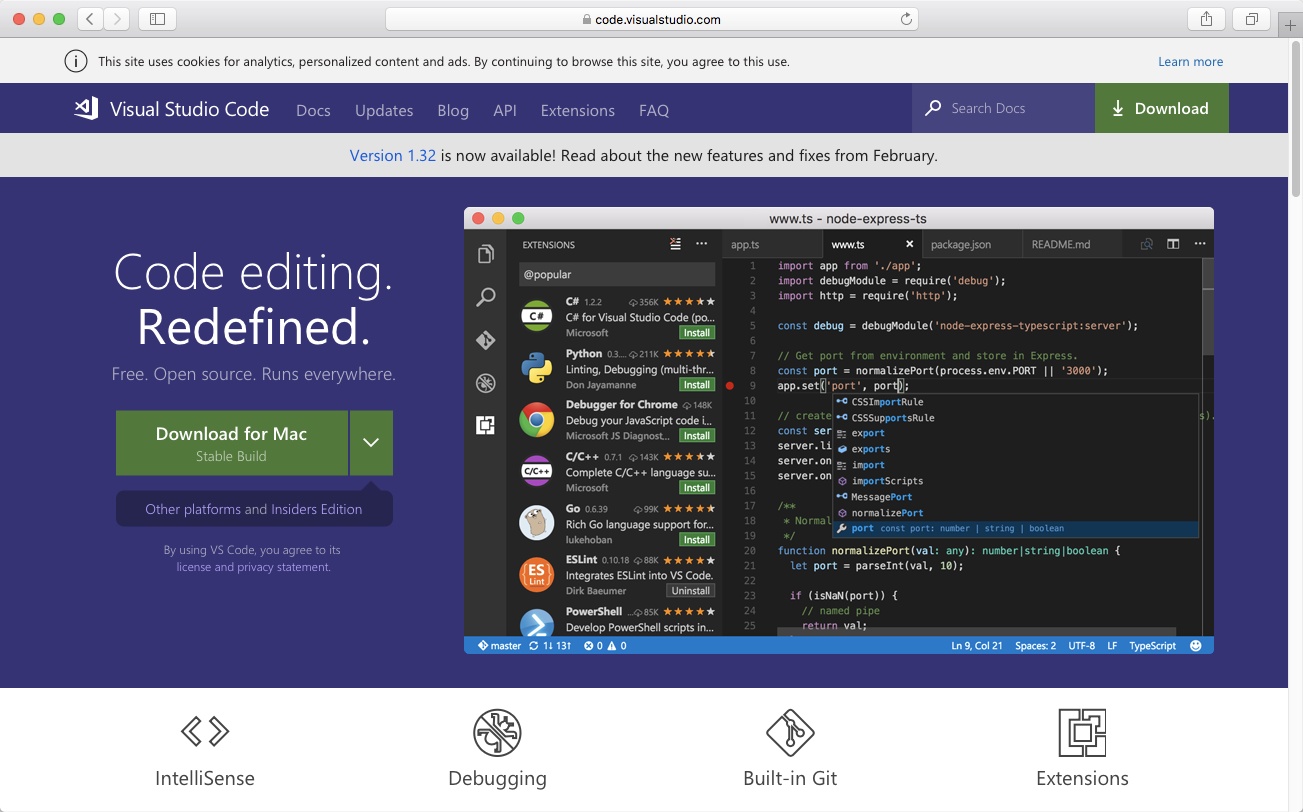This screenshot has height=812, width=1303.
Task: Toggle the Download for Mac dropdown arrow
Action: (371, 443)
